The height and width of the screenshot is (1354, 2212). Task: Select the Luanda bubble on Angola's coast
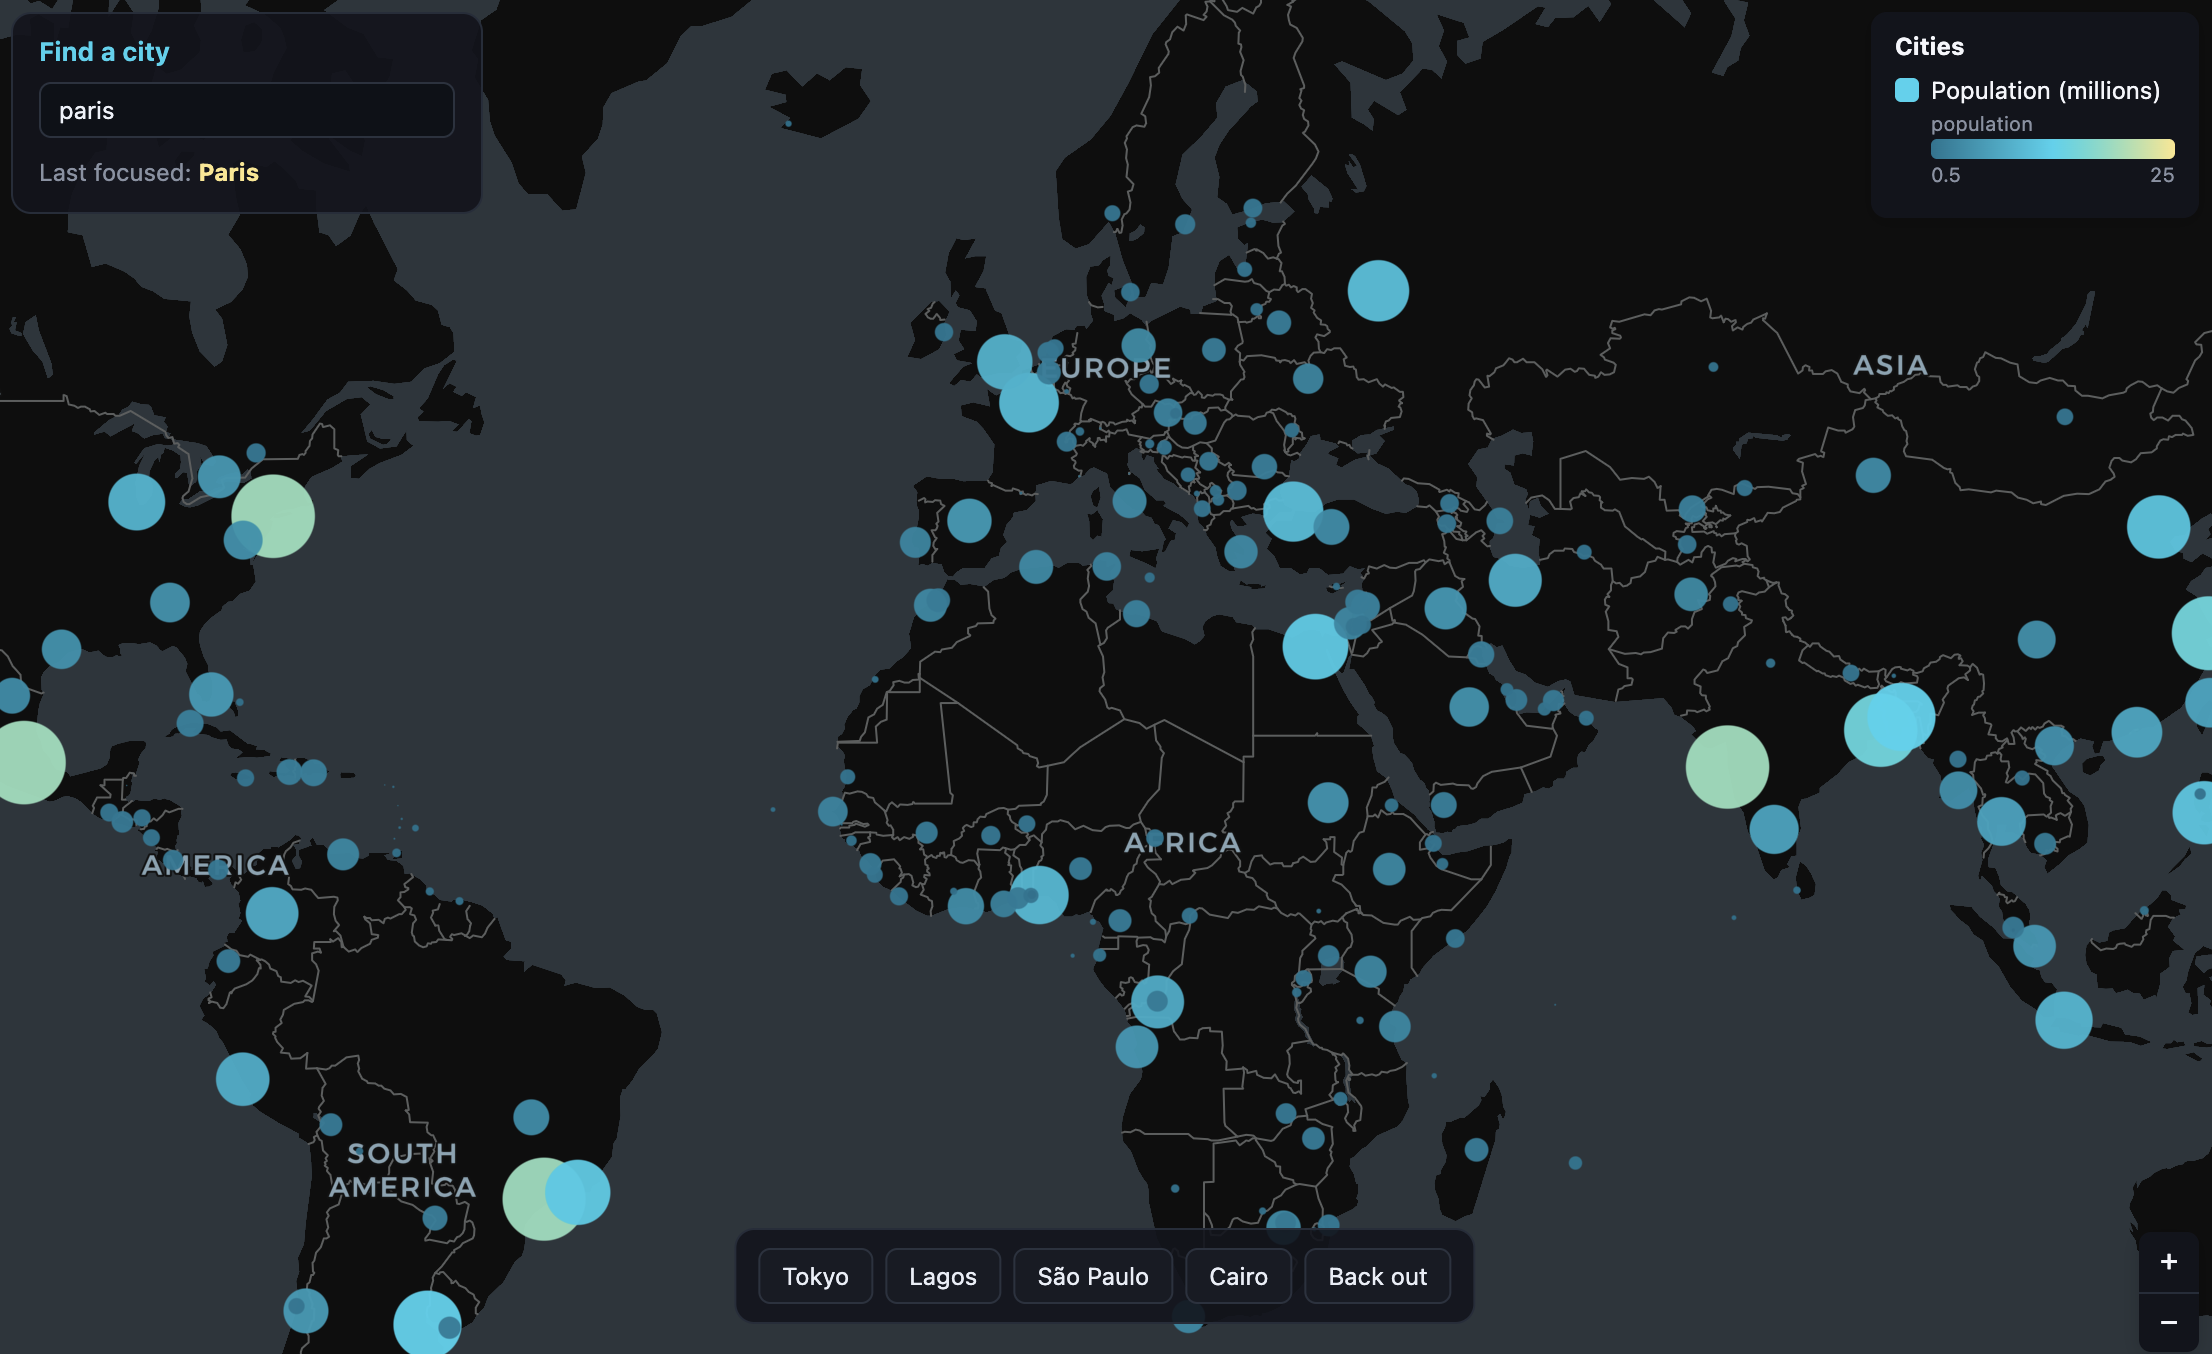(x=1137, y=1047)
